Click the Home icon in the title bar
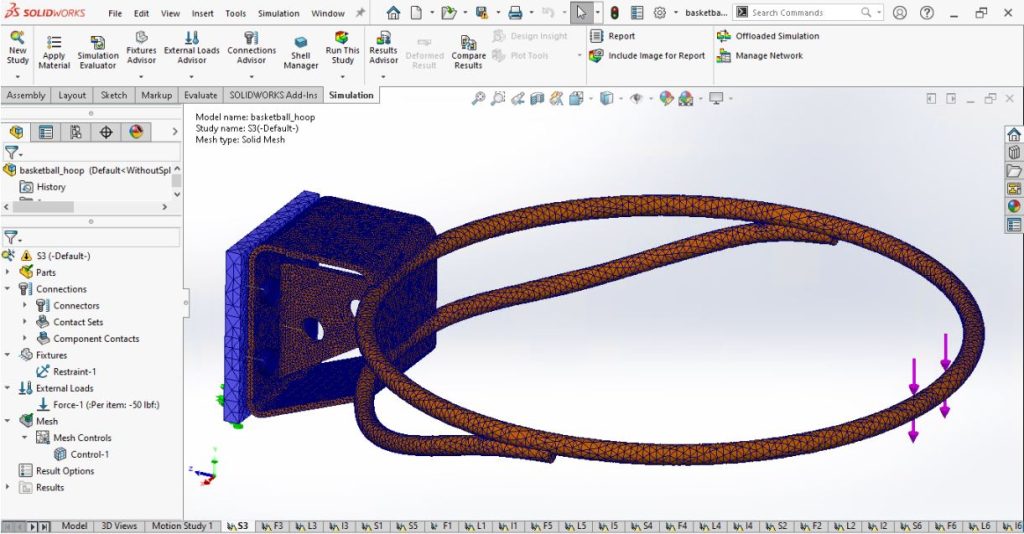The width and height of the screenshot is (1024, 534). (393, 13)
